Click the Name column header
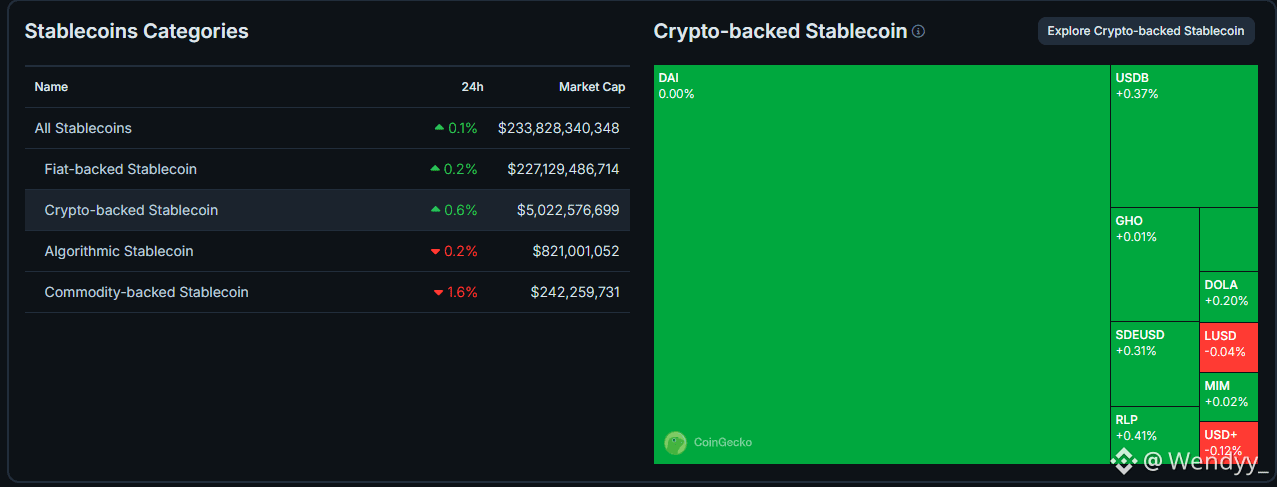 coord(51,87)
